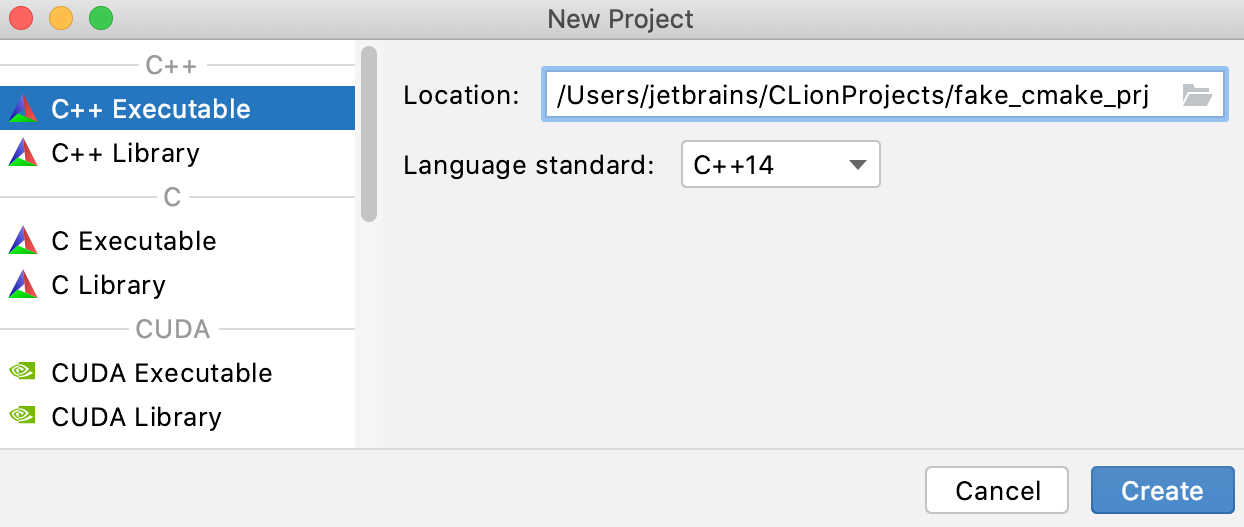Click the Create button
1244x527 pixels.
[1162, 491]
